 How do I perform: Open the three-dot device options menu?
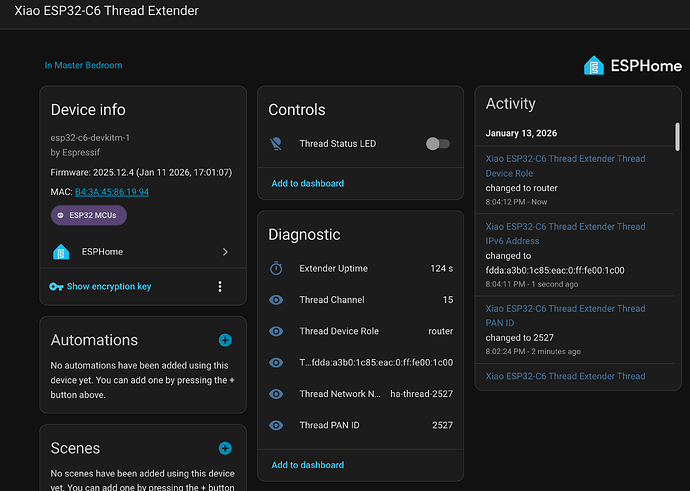tap(220, 287)
